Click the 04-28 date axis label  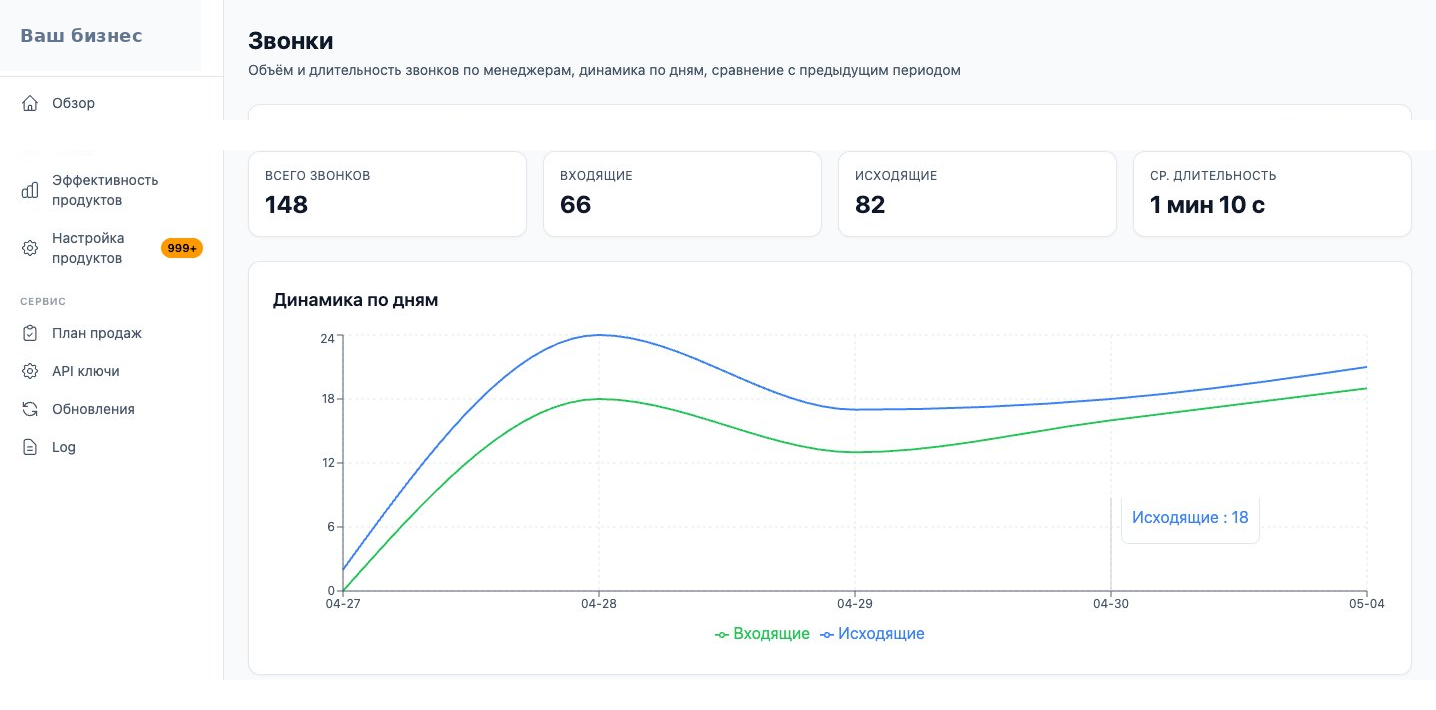(x=599, y=604)
